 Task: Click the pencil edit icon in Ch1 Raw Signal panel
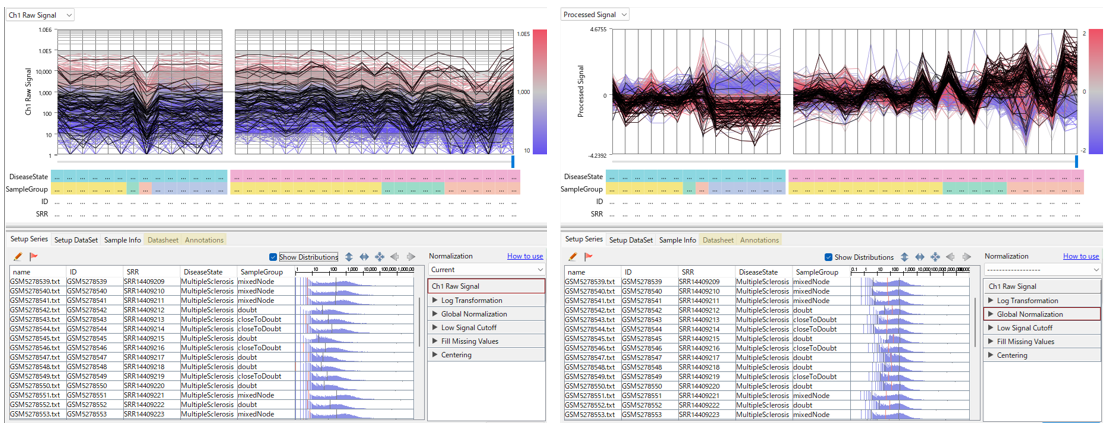pos(17,257)
